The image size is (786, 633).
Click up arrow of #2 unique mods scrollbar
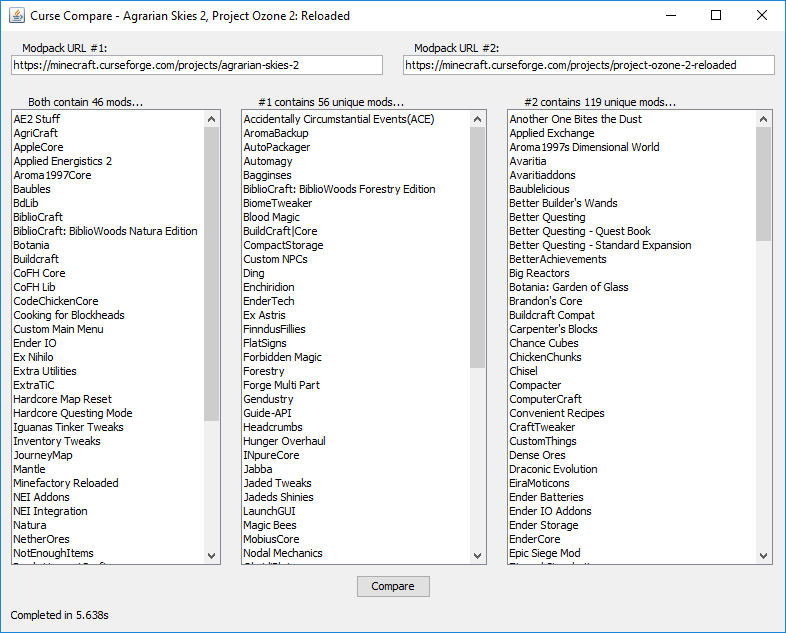pos(763,119)
